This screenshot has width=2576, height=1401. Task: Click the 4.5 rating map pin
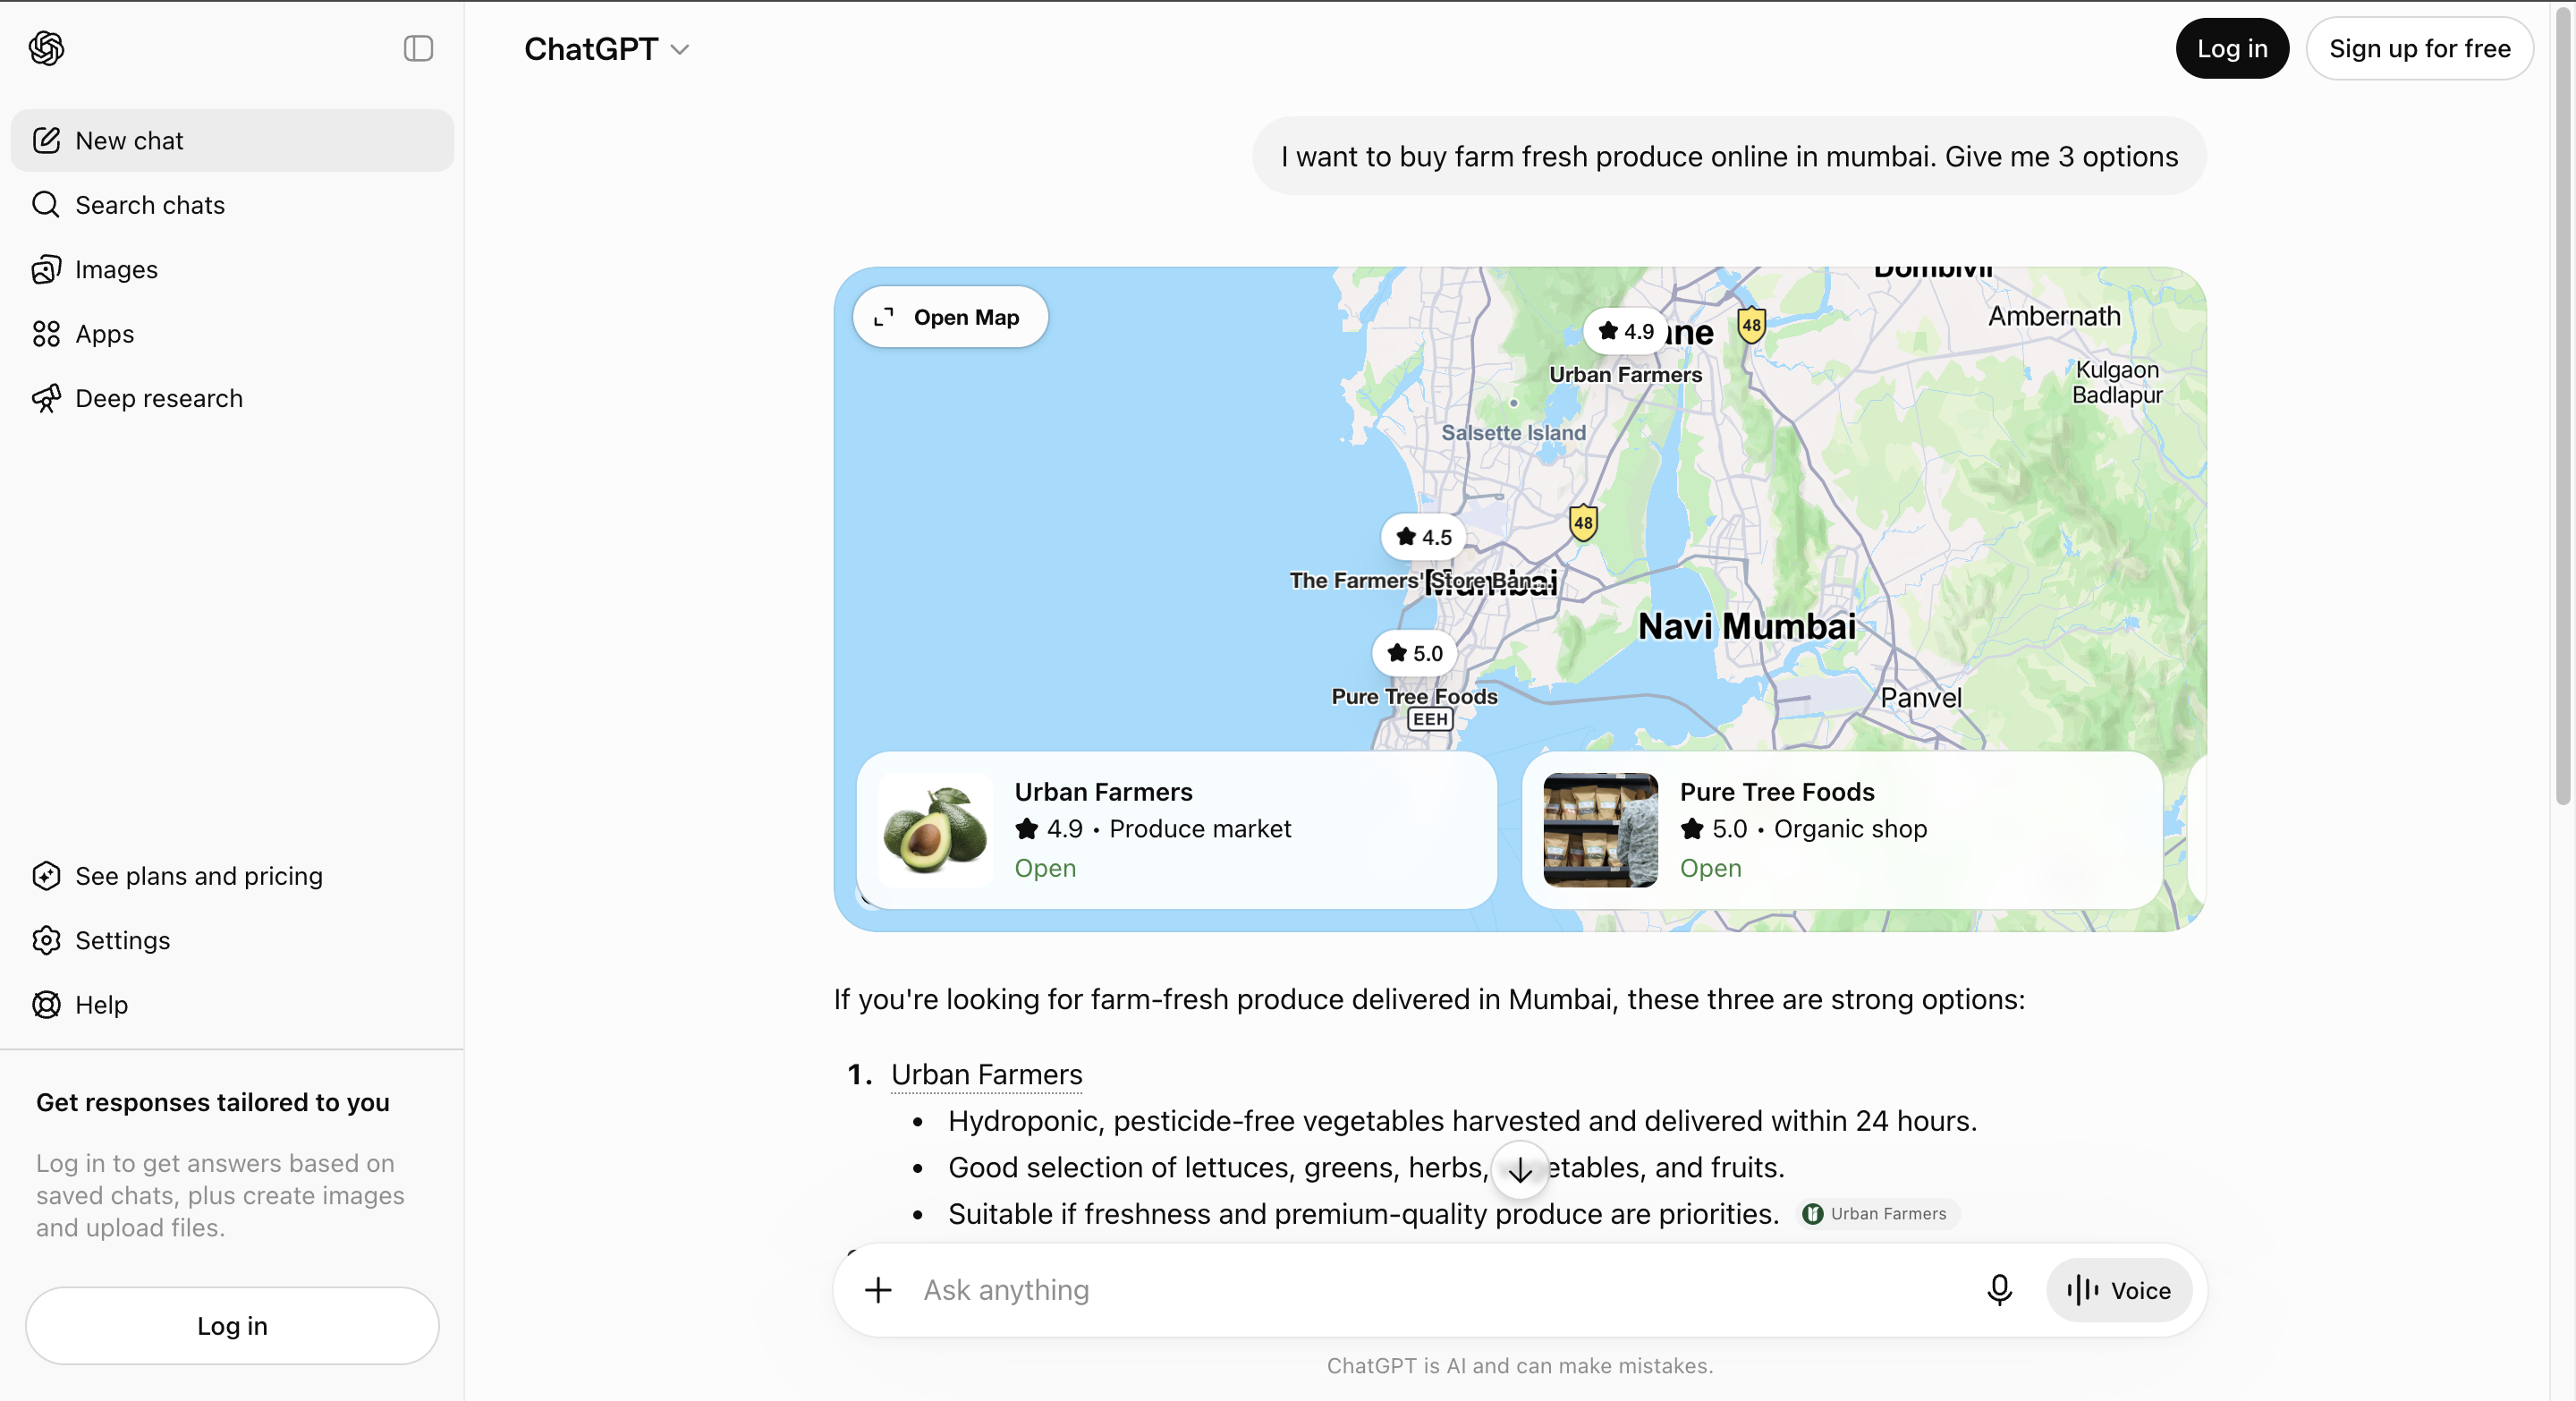tap(1423, 537)
